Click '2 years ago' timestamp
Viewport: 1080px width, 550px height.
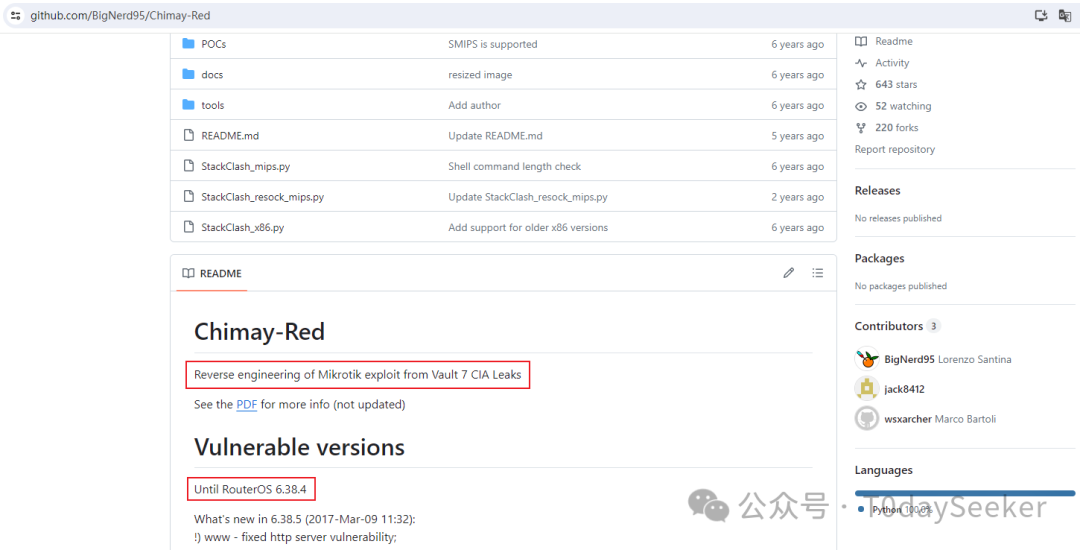(798, 197)
